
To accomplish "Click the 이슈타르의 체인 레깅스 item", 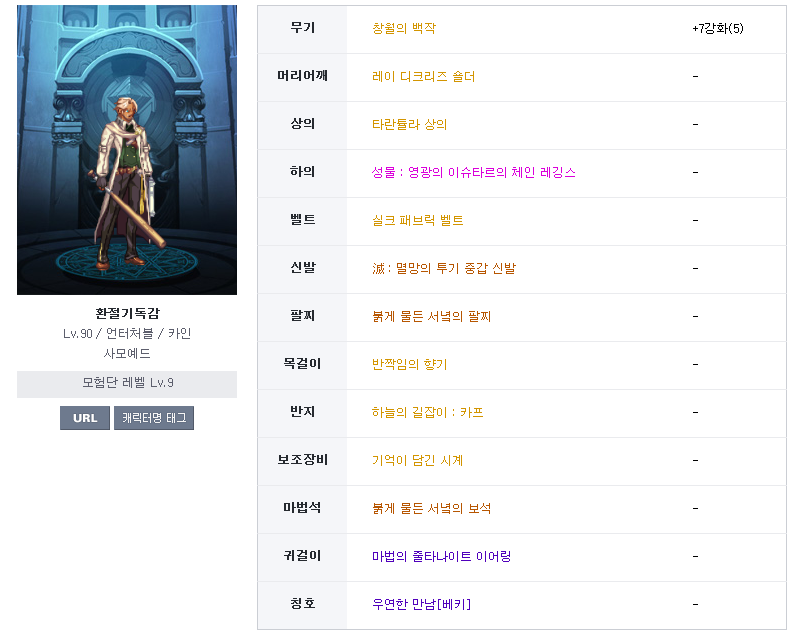I will point(473,173).
